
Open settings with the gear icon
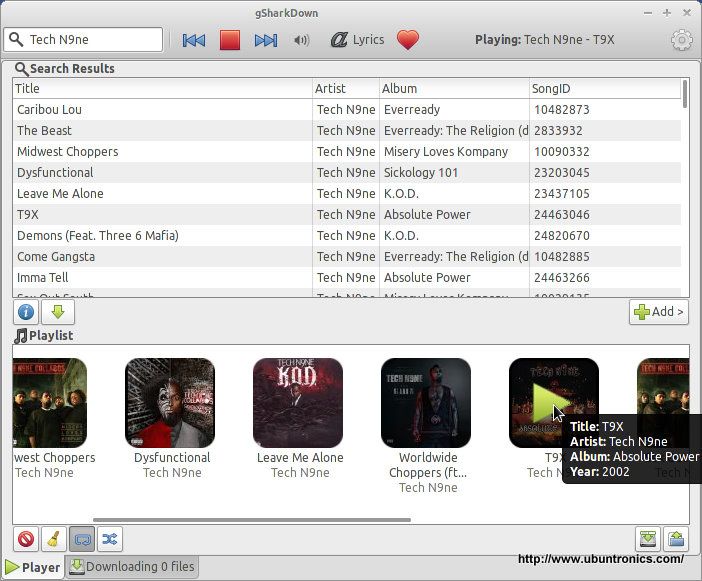(x=681, y=41)
